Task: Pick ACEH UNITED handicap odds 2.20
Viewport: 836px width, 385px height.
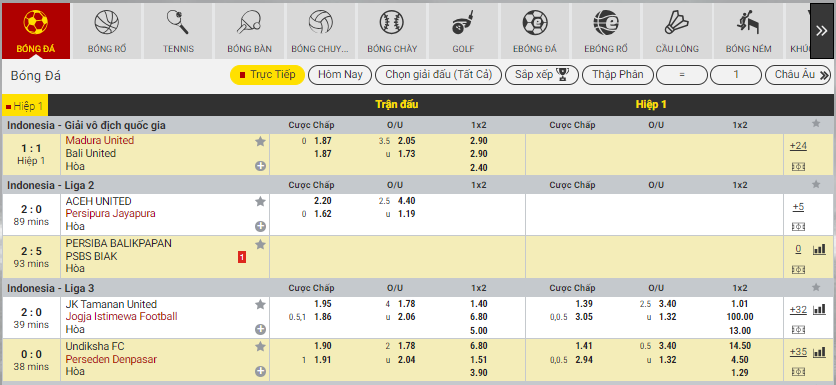Action: click(323, 201)
